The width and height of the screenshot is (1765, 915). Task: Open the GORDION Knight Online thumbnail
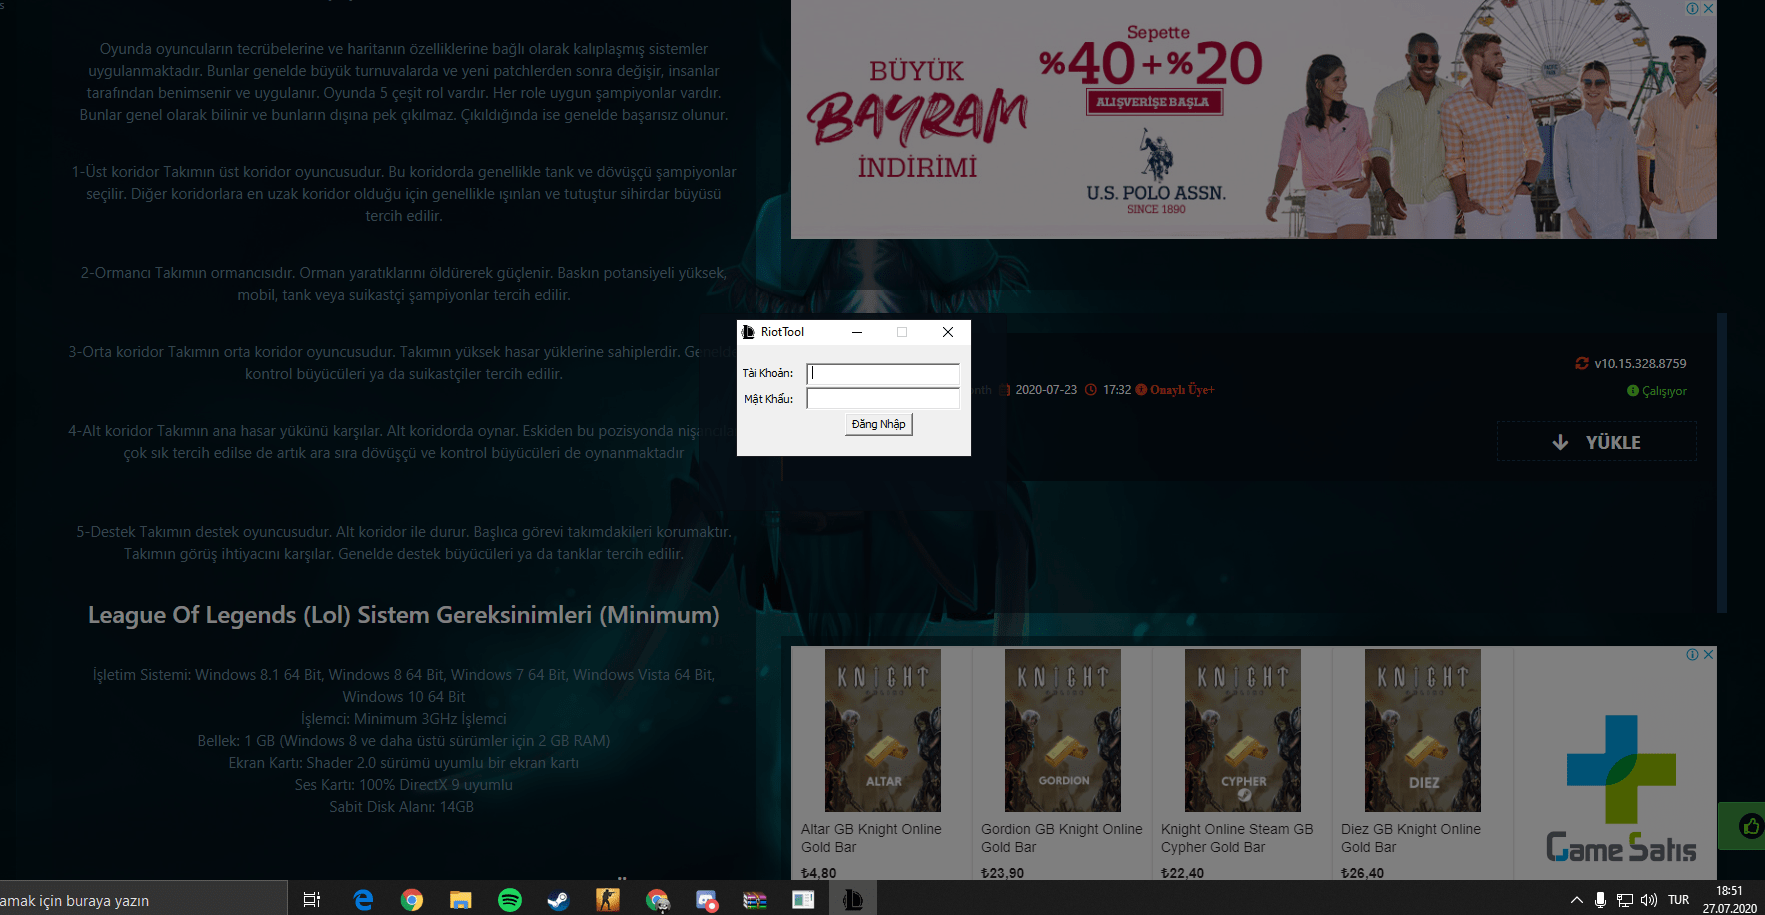1063,730
